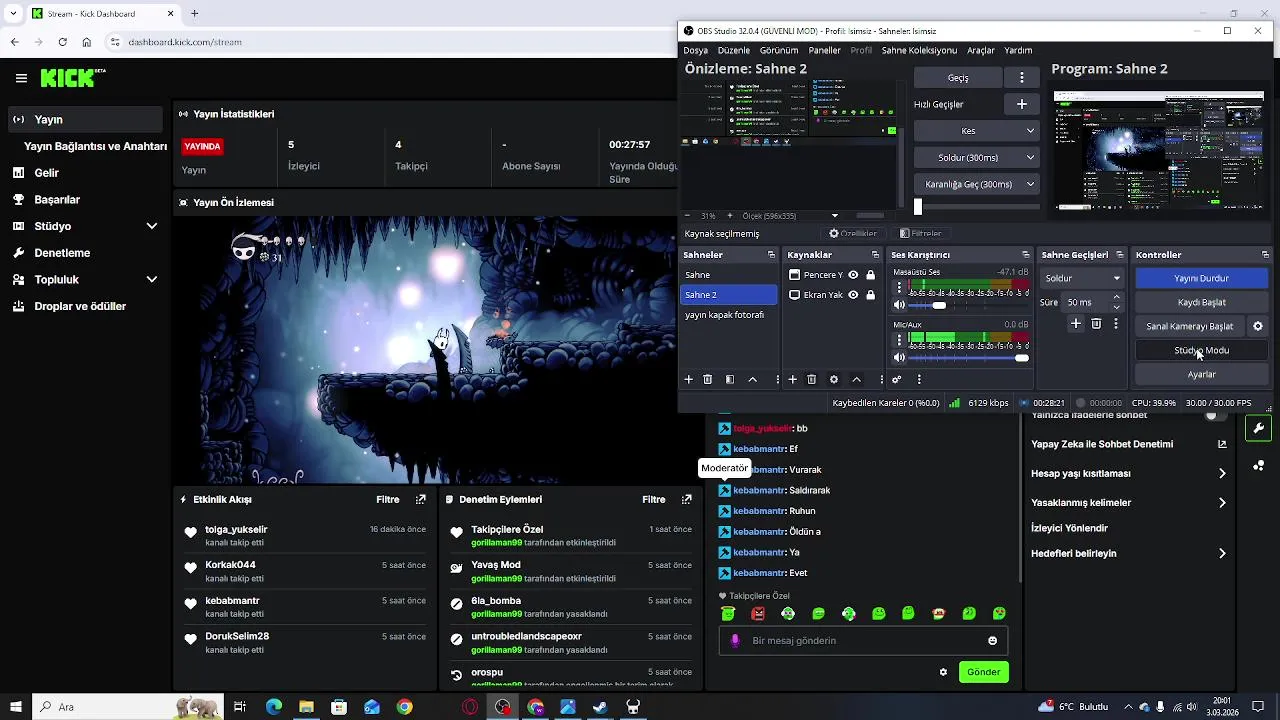Open Steam from the Windows taskbar
The height and width of the screenshot is (720, 1280).
click(x=600, y=707)
